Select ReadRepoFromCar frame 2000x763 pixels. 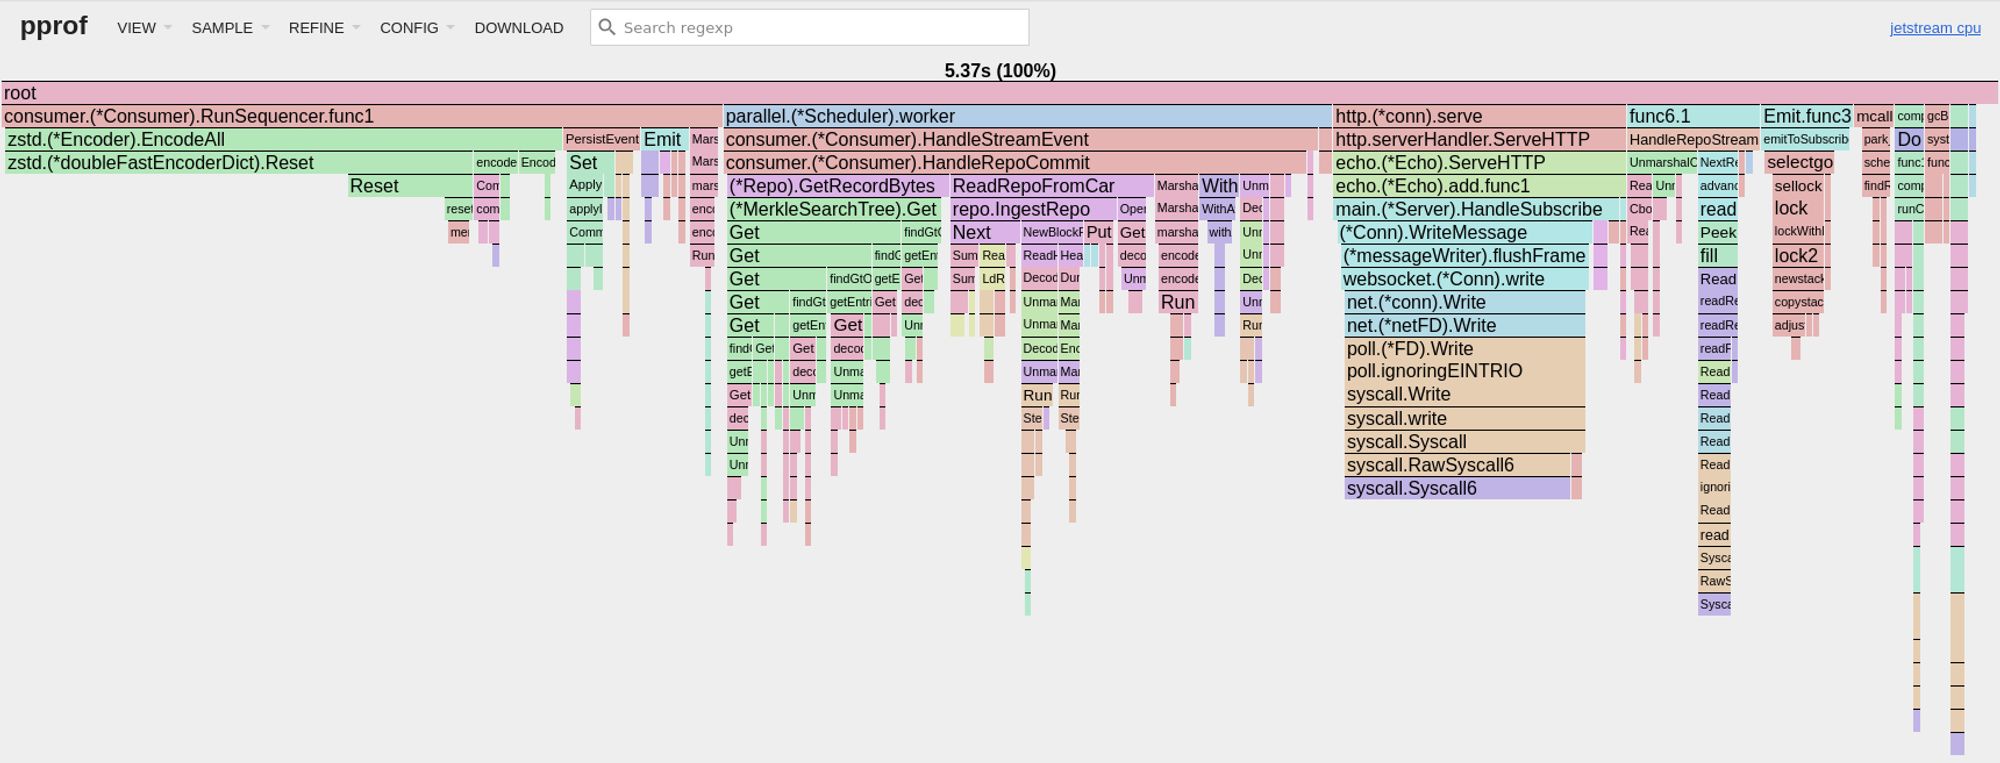pos(1052,186)
